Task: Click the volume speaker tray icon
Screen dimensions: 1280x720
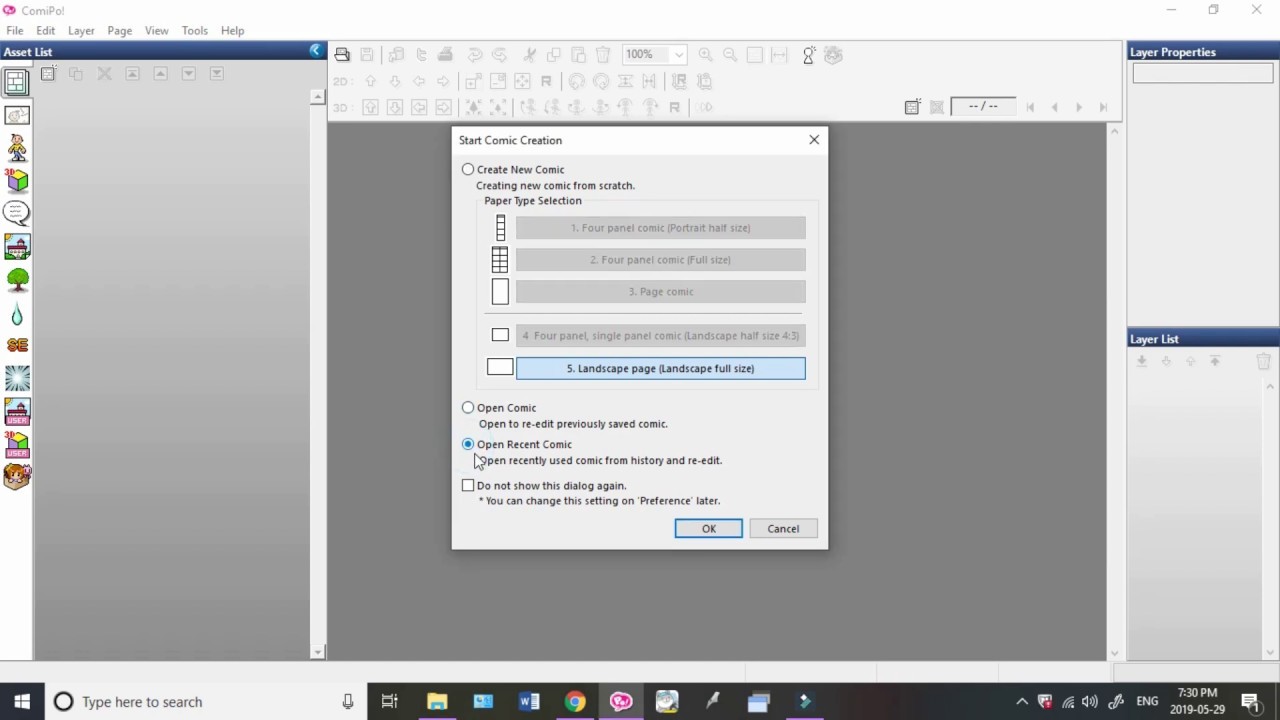Action: (1090, 702)
